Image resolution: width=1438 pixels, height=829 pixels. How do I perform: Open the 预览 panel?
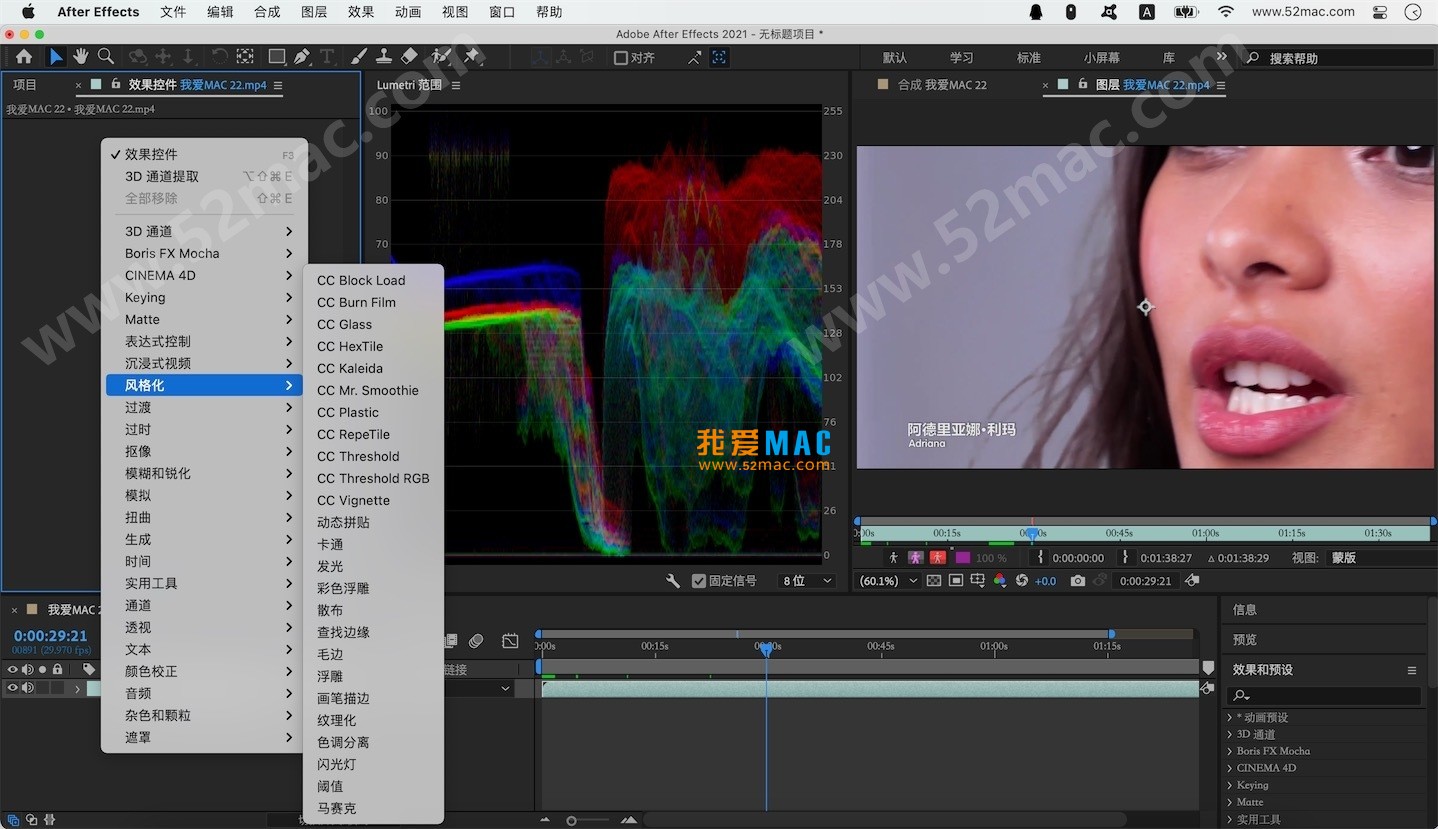point(1245,639)
